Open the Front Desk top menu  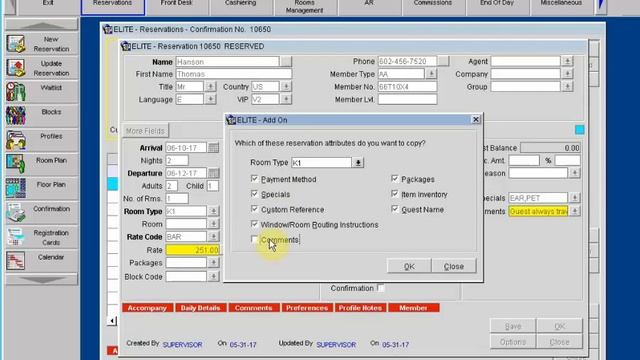tap(176, 7)
